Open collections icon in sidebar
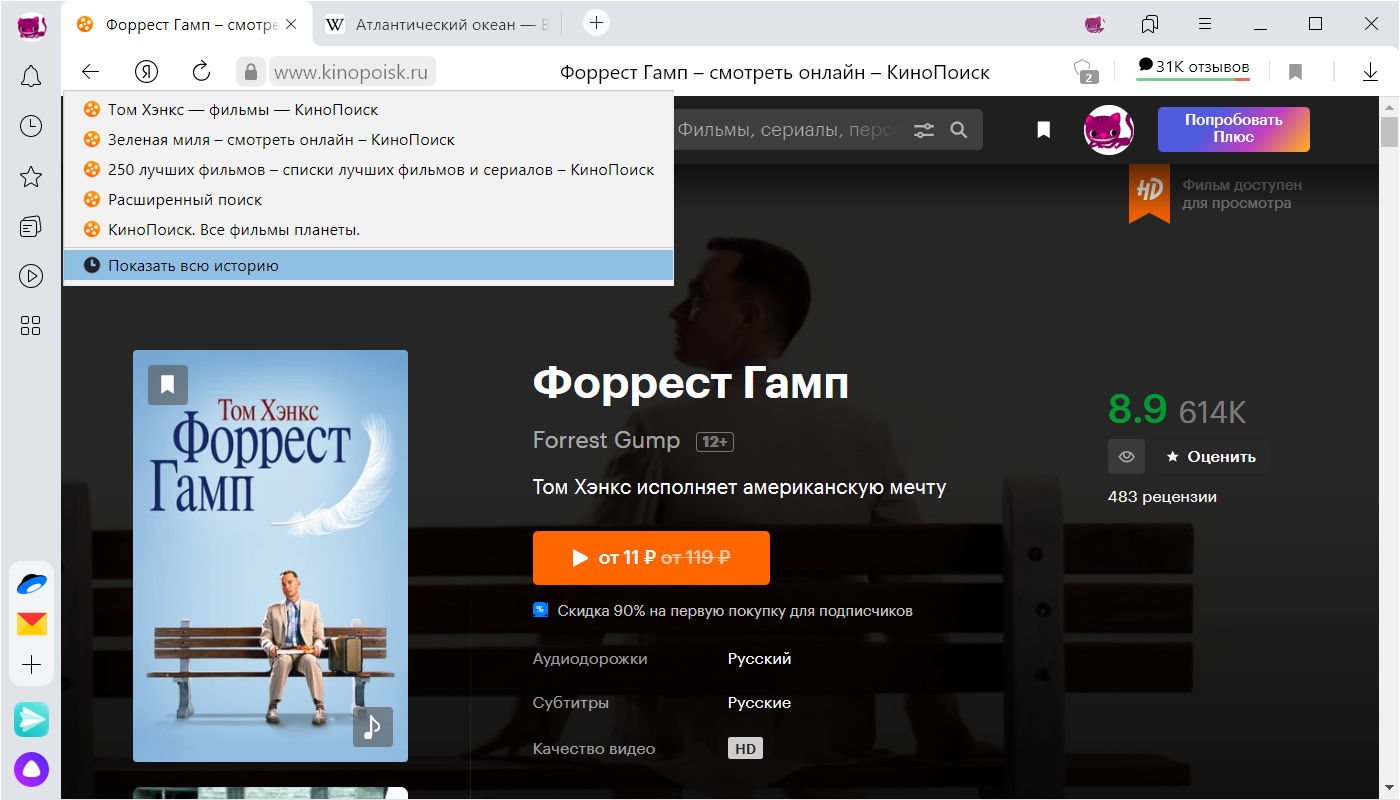Viewport: 1400px width, 800px height. tap(31, 227)
